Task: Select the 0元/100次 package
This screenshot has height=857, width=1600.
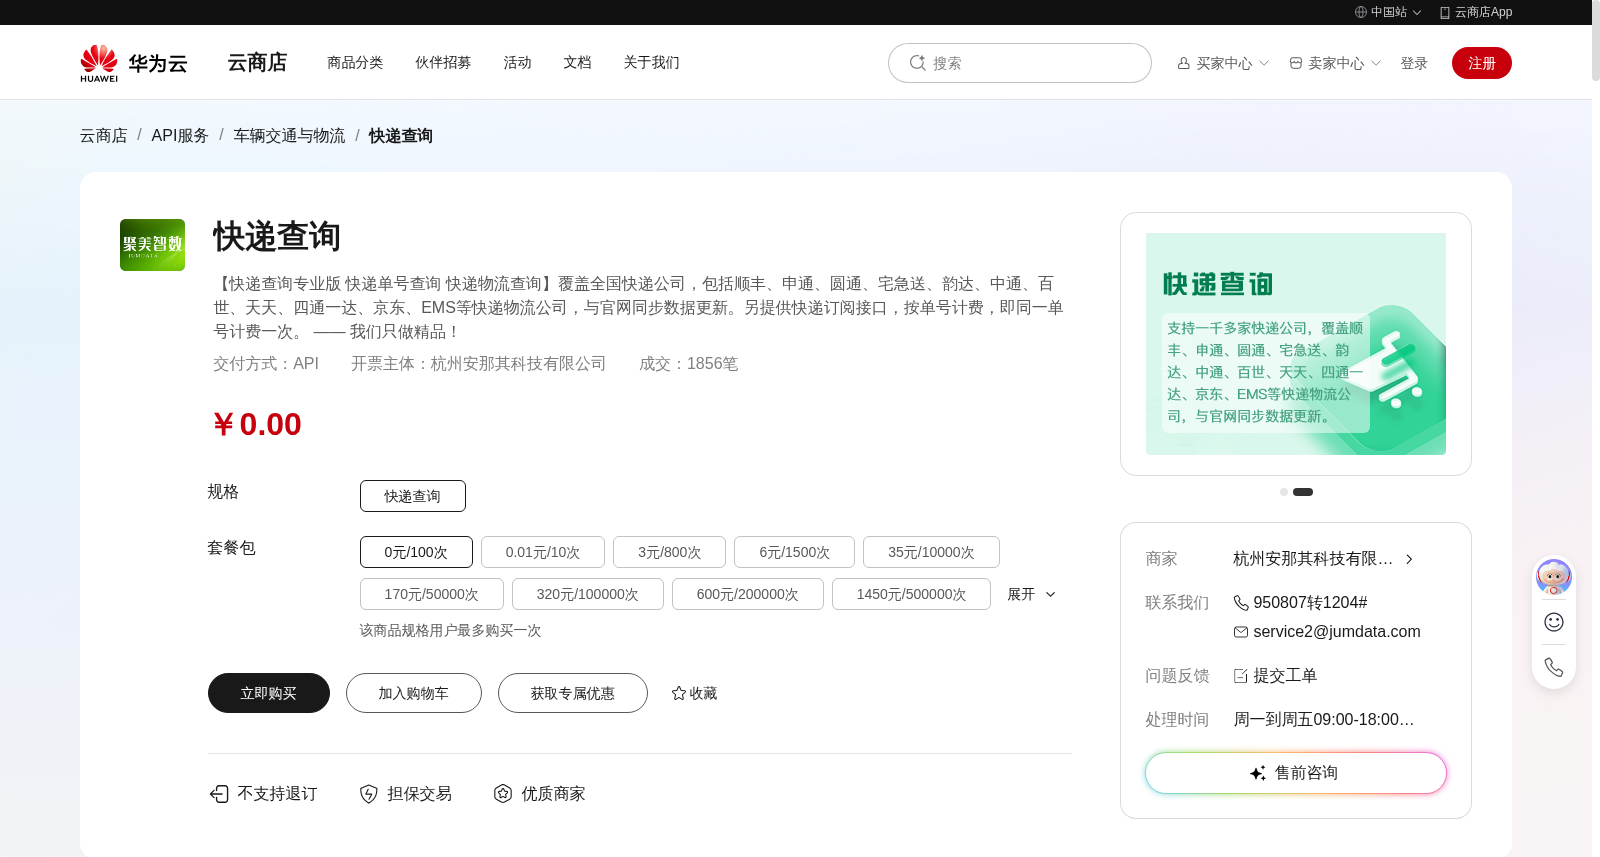Action: click(x=416, y=552)
